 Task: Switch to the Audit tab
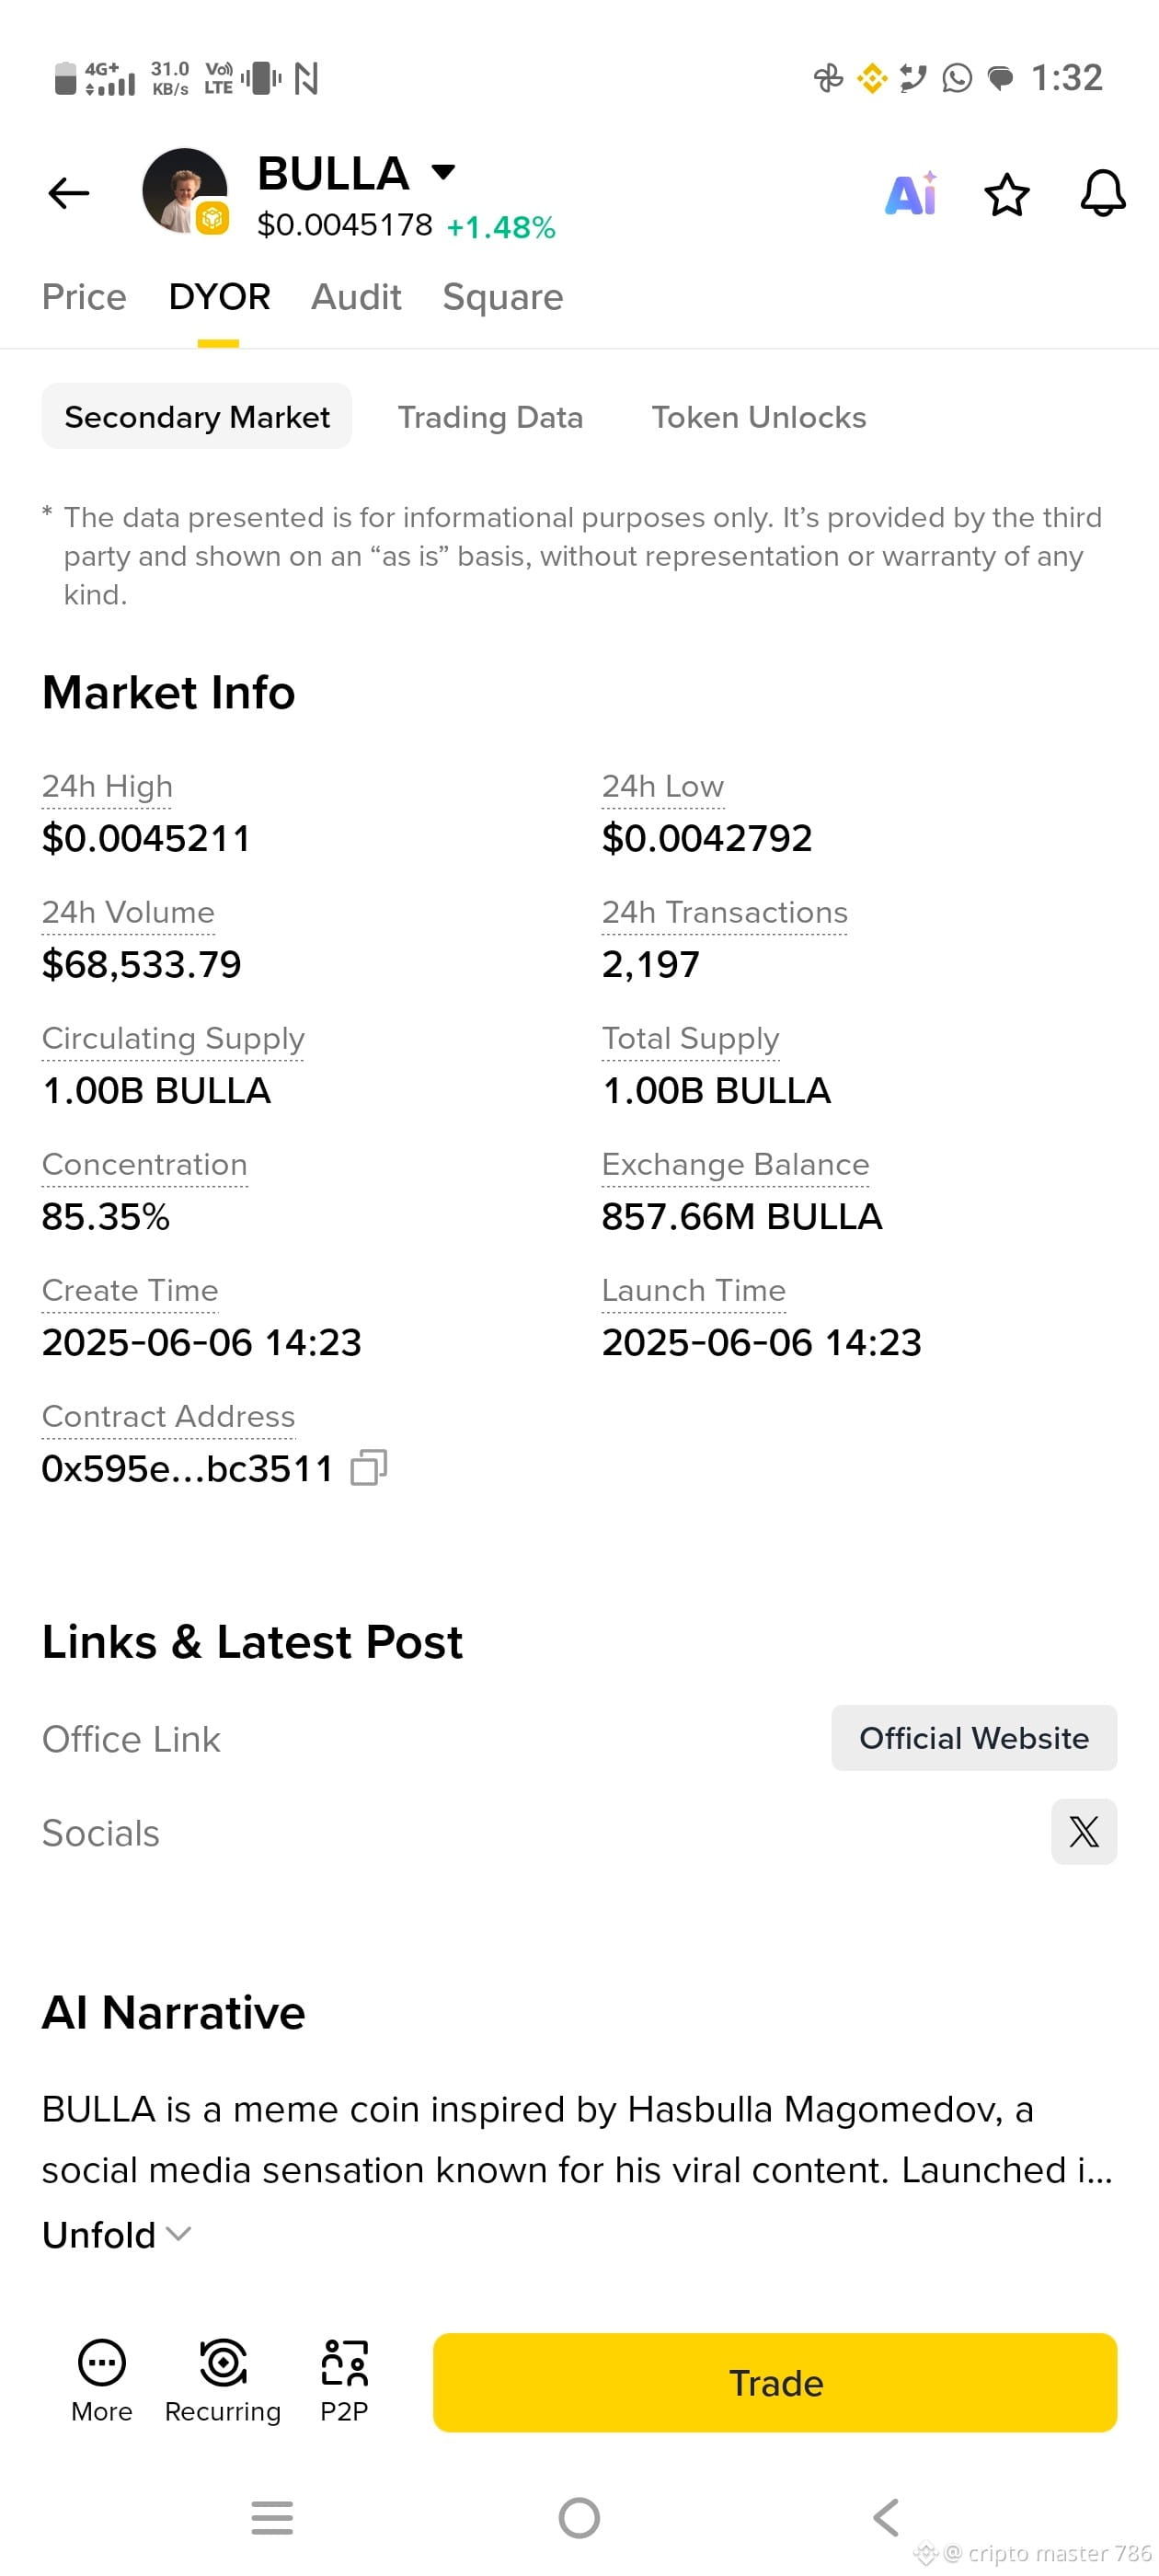click(x=356, y=297)
